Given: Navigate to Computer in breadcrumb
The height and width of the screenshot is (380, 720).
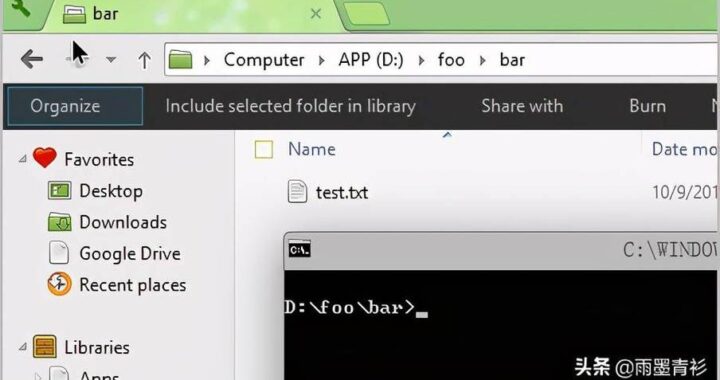Looking at the screenshot, I should click(264, 60).
